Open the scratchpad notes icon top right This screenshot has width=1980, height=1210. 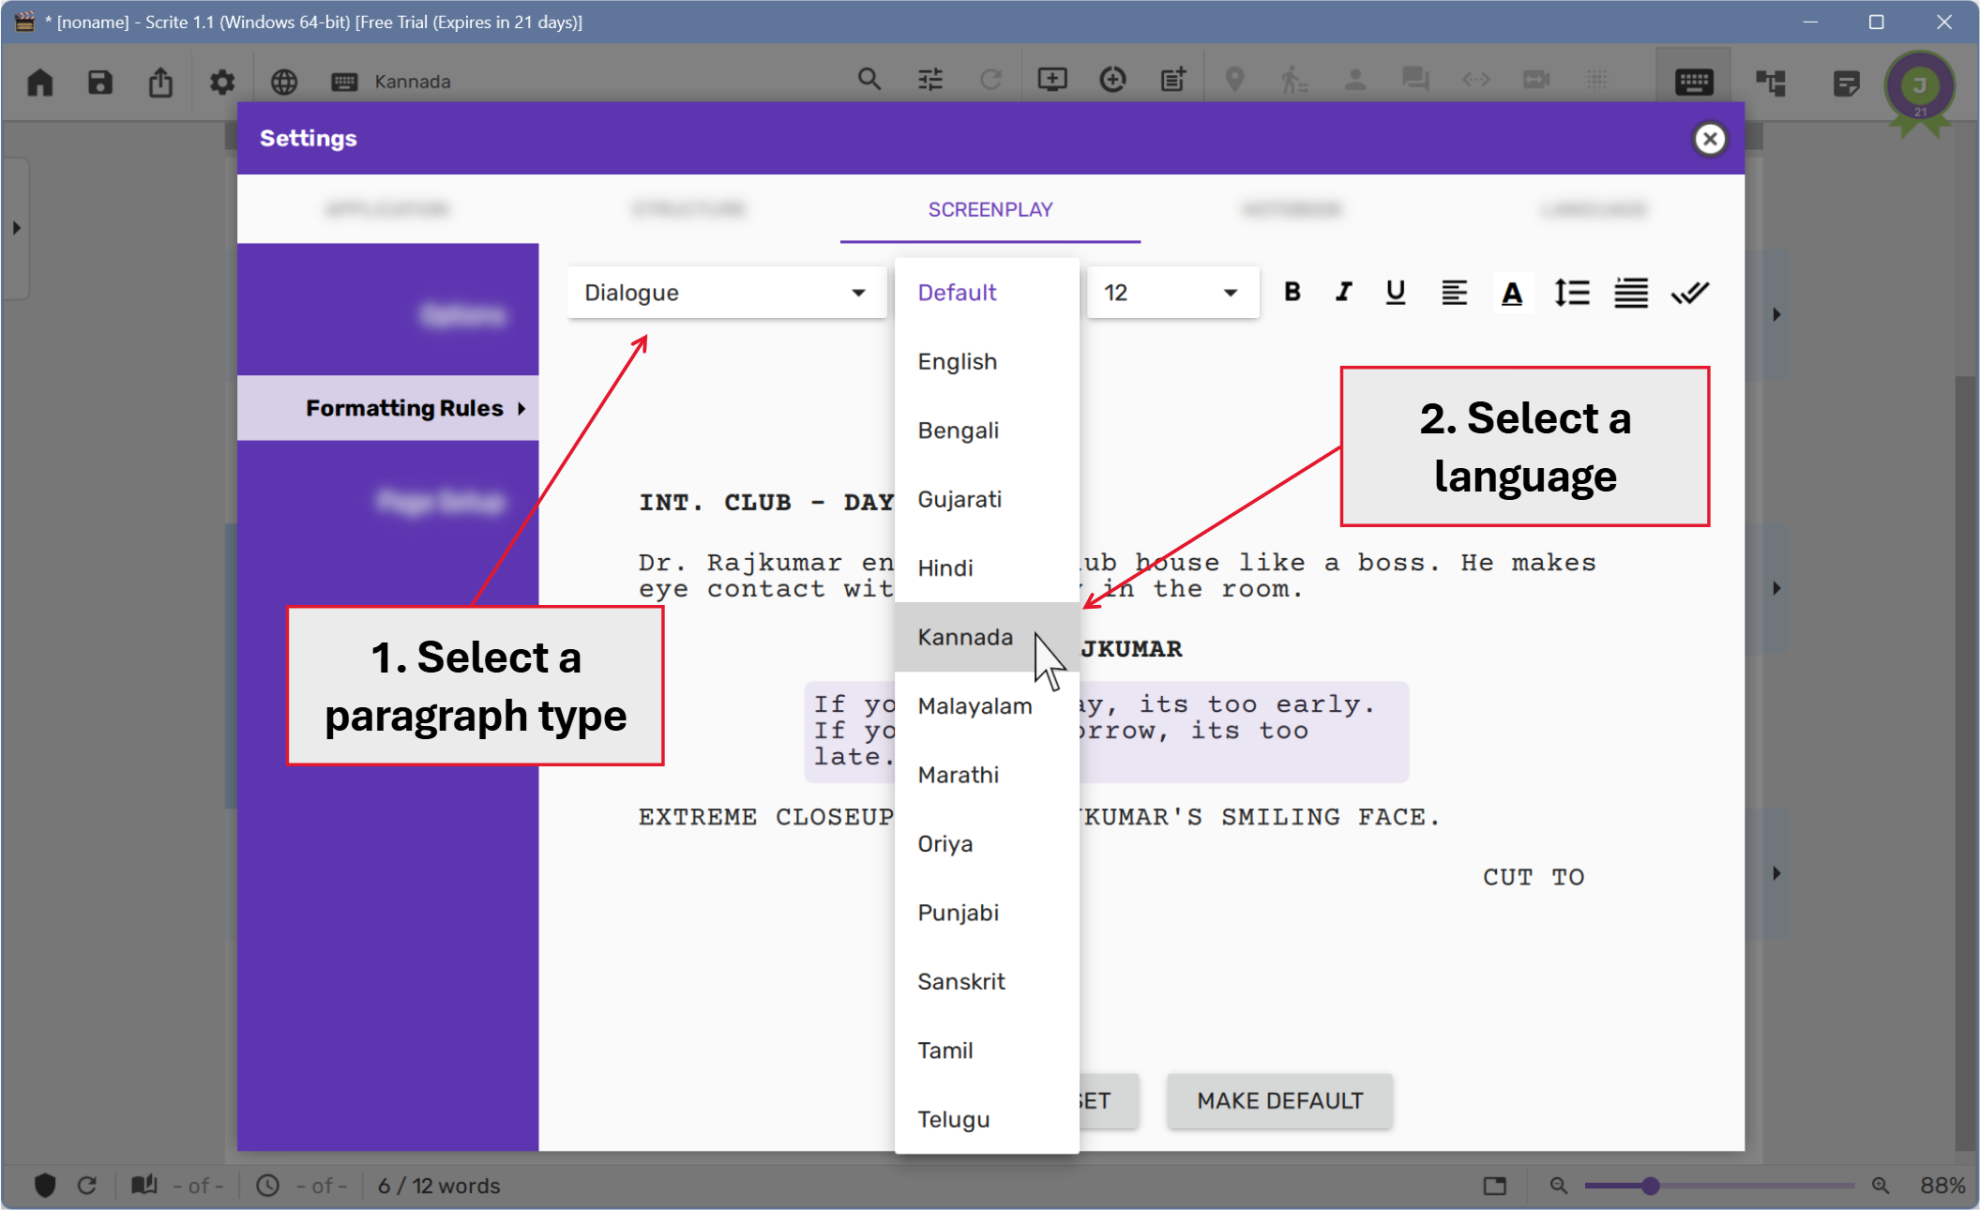[1845, 84]
